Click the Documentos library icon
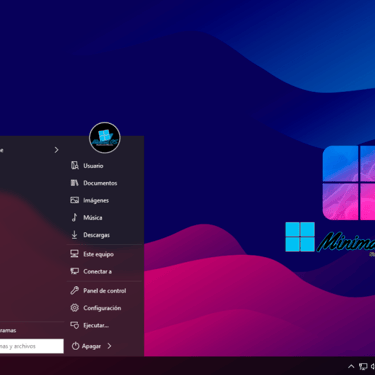 click(75, 183)
